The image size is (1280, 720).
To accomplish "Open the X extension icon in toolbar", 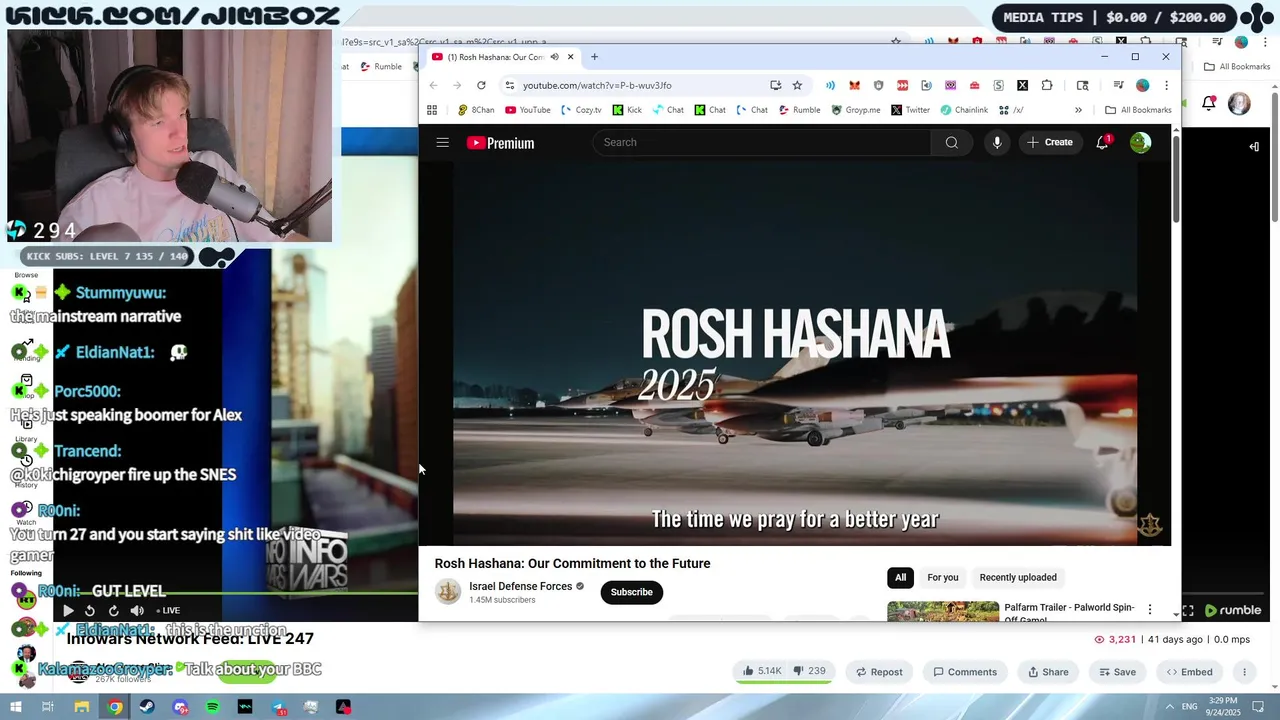I will pyautogui.click(x=1022, y=85).
